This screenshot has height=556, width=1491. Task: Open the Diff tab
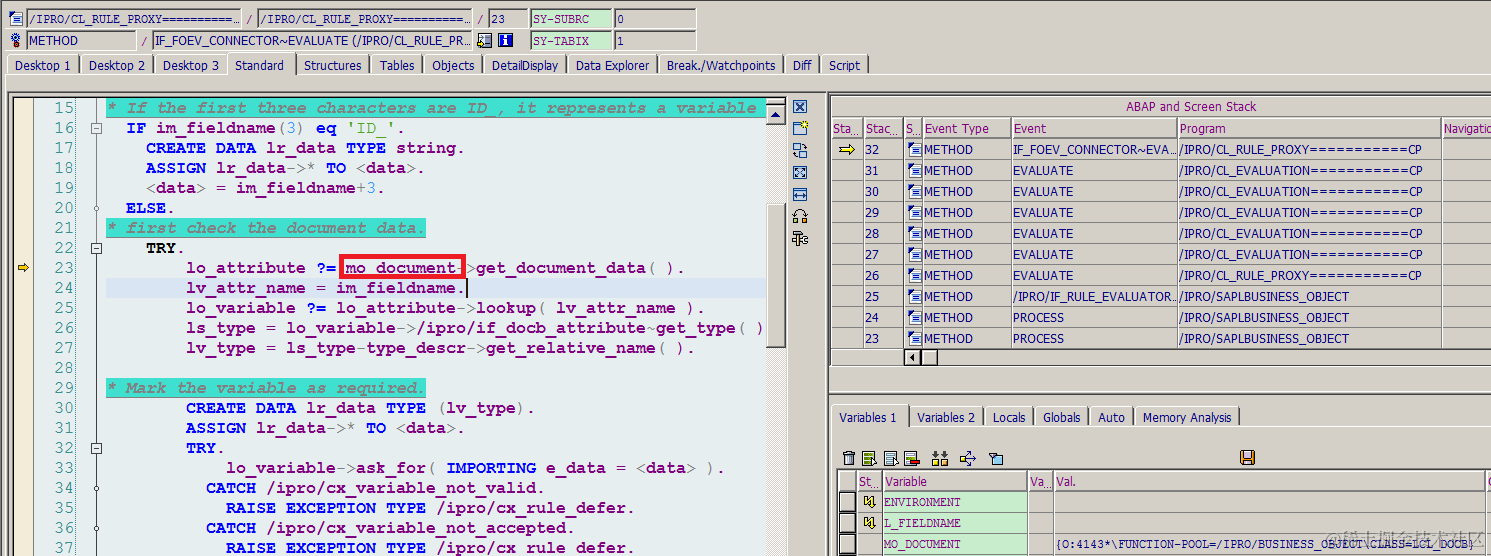802,65
